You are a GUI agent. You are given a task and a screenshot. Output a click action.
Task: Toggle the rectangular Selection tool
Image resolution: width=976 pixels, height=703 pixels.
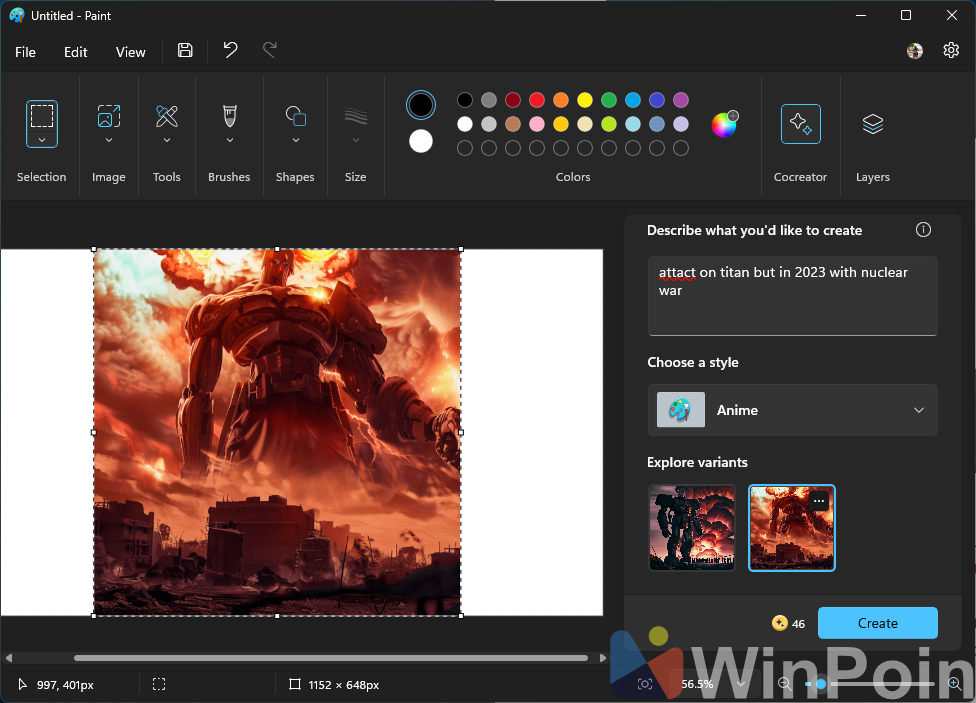(x=42, y=116)
